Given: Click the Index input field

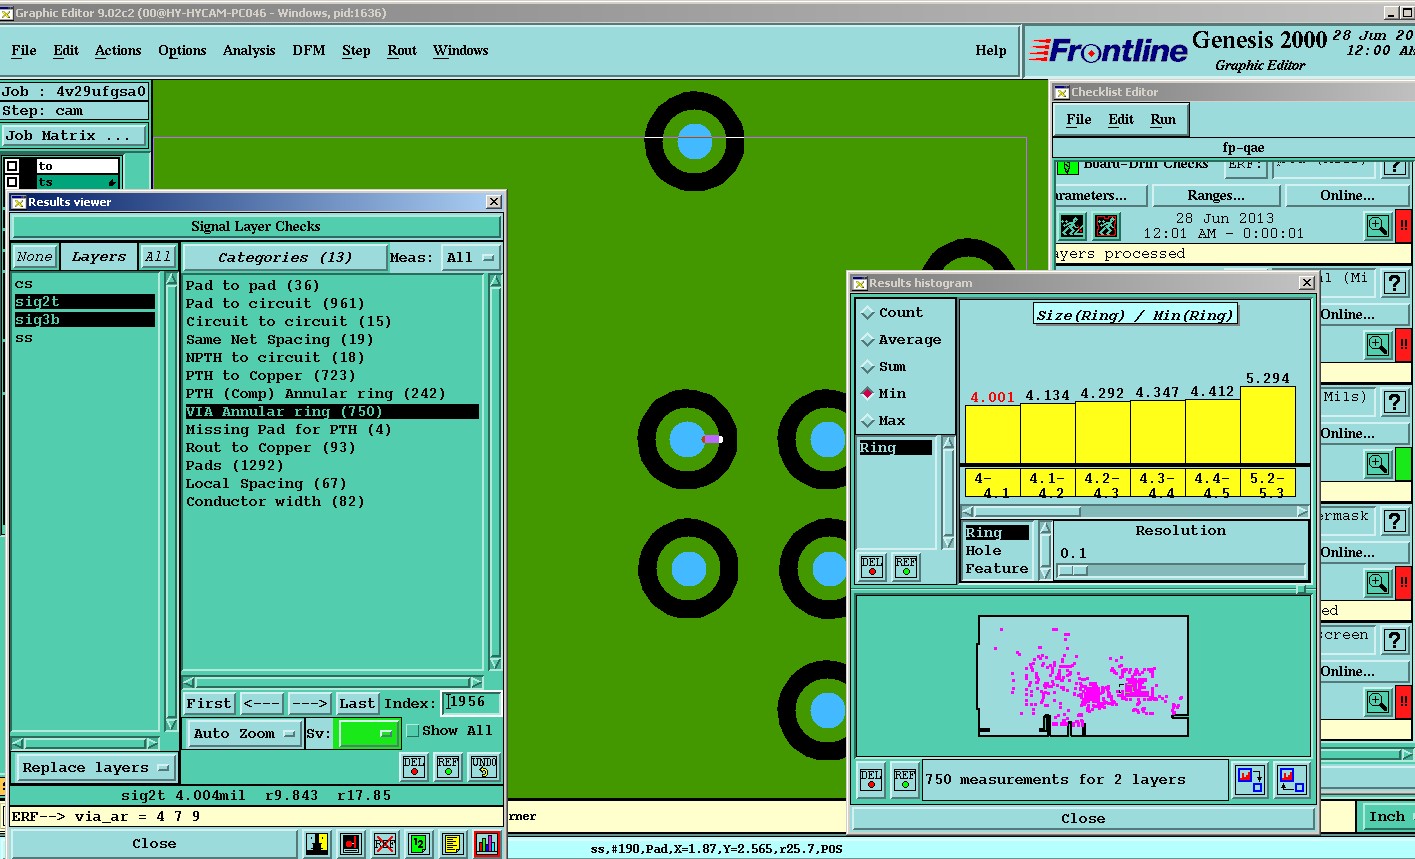Looking at the screenshot, I should (x=471, y=702).
